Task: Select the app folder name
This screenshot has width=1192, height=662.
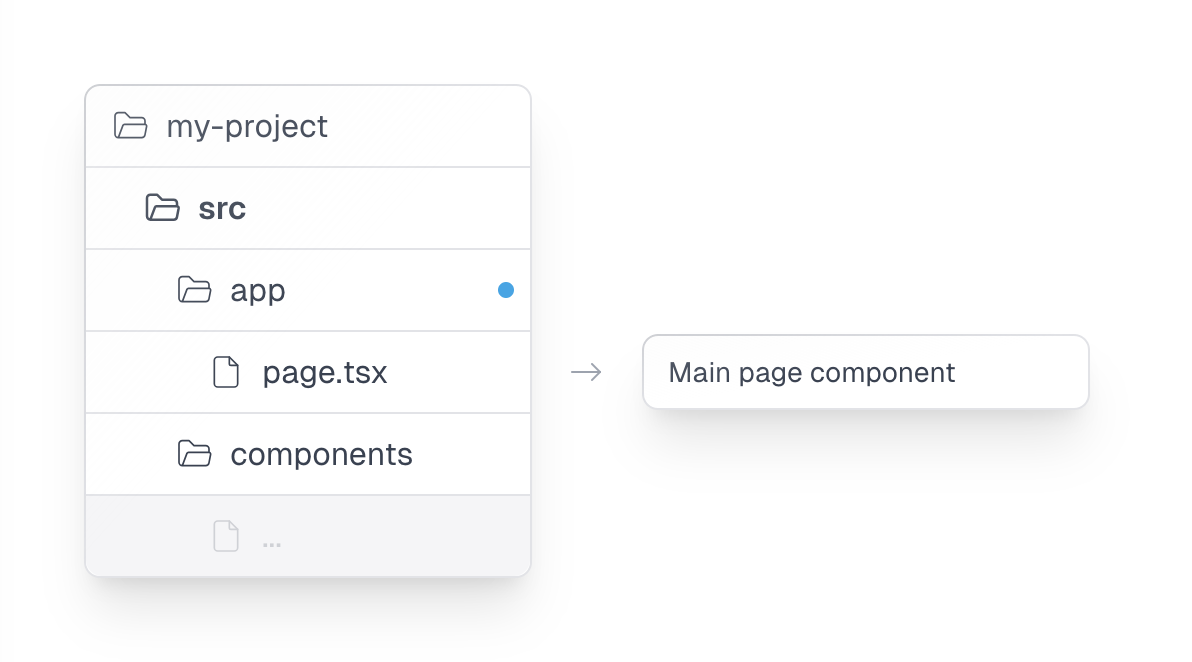Action: (258, 290)
